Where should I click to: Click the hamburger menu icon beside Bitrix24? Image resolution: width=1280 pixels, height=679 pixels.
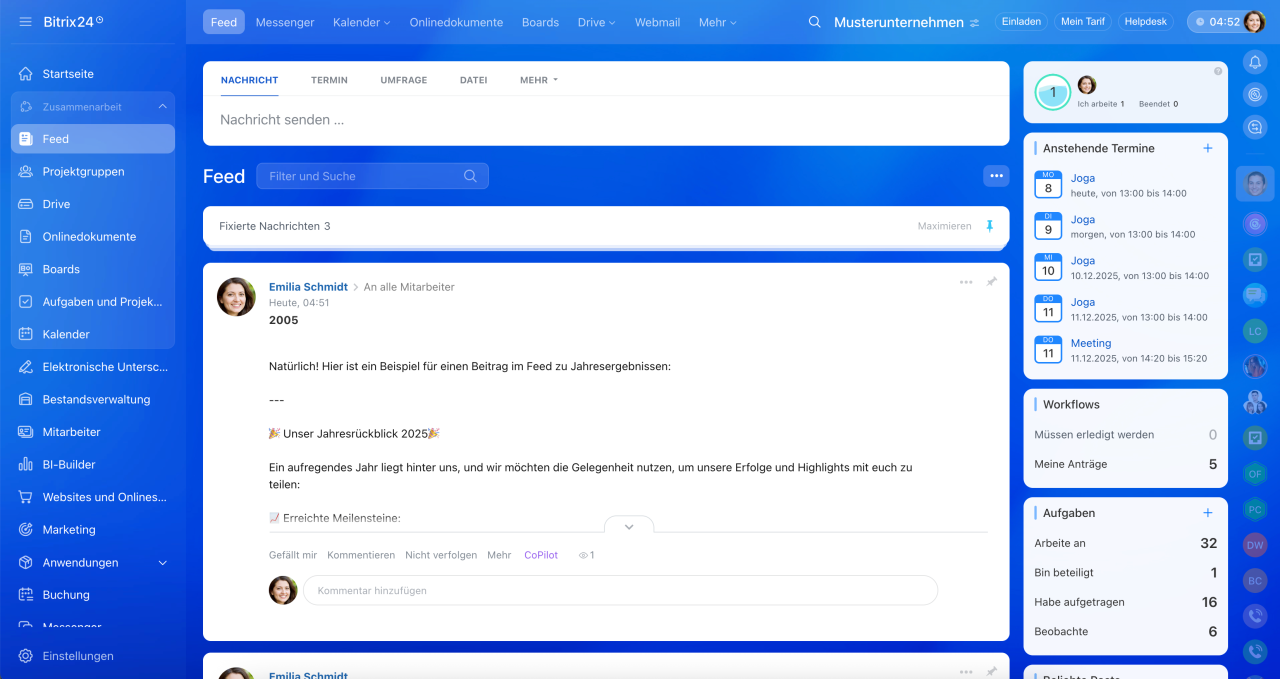[25, 21]
